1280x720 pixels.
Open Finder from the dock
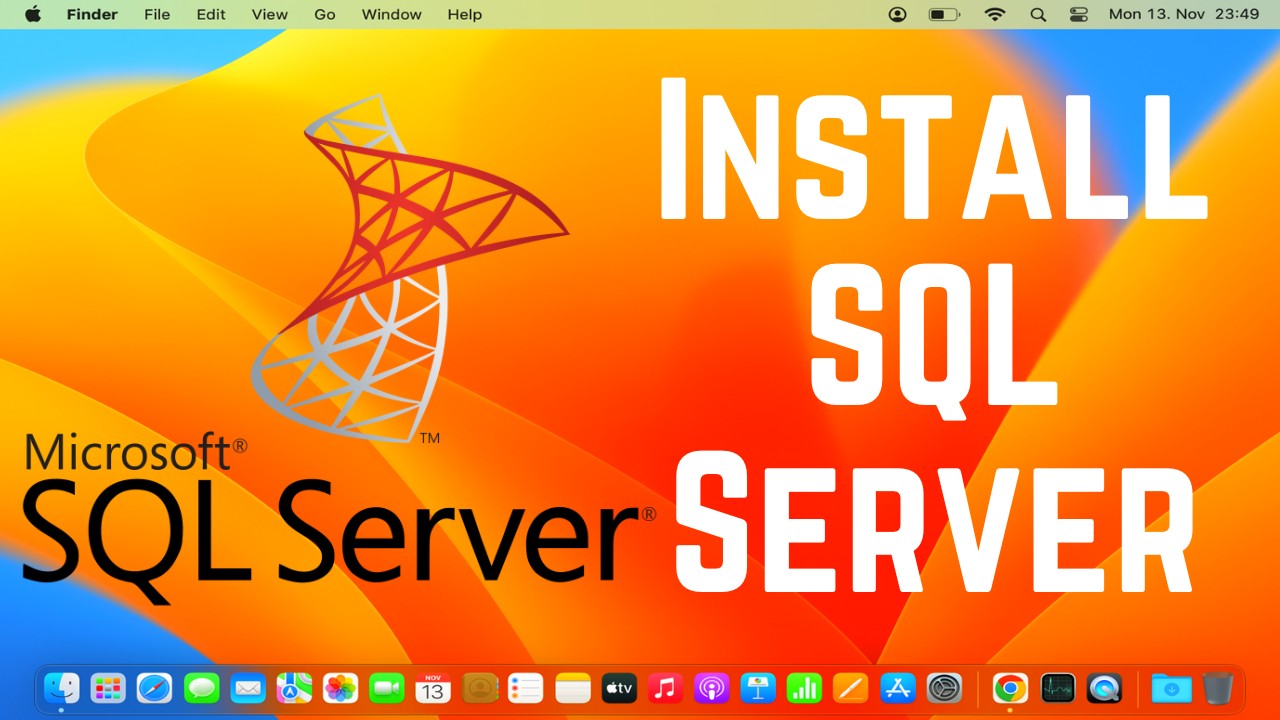[x=62, y=688]
